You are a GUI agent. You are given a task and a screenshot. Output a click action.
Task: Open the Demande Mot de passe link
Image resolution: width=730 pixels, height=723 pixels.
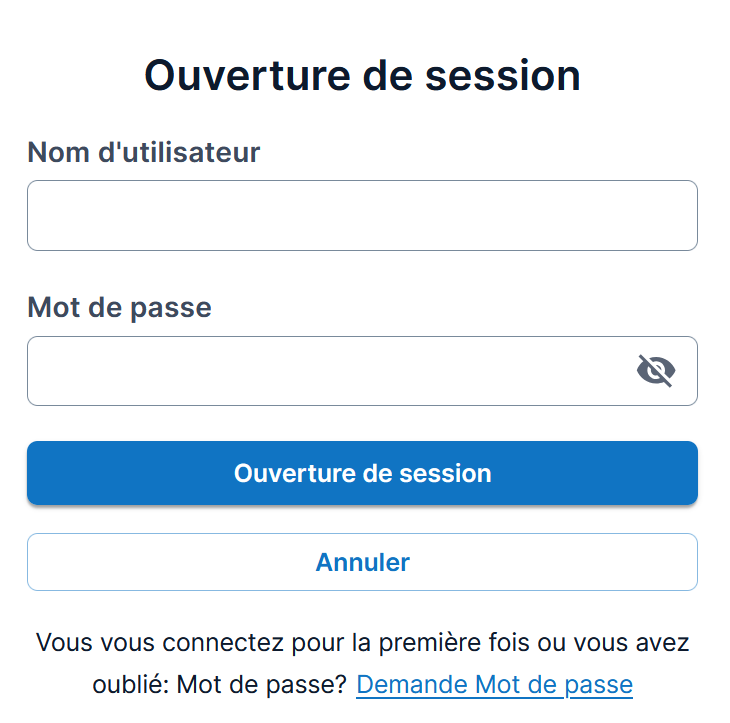pyautogui.click(x=494, y=684)
